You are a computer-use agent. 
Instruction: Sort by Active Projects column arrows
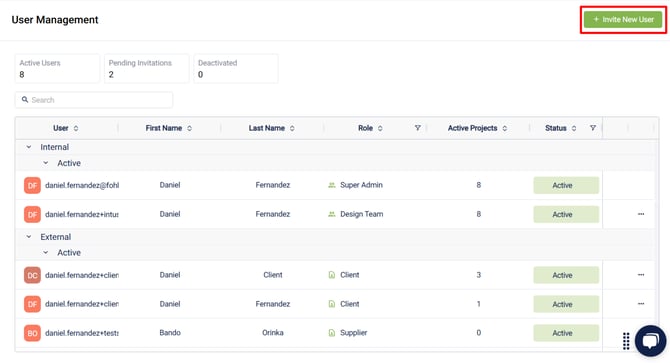tap(505, 128)
